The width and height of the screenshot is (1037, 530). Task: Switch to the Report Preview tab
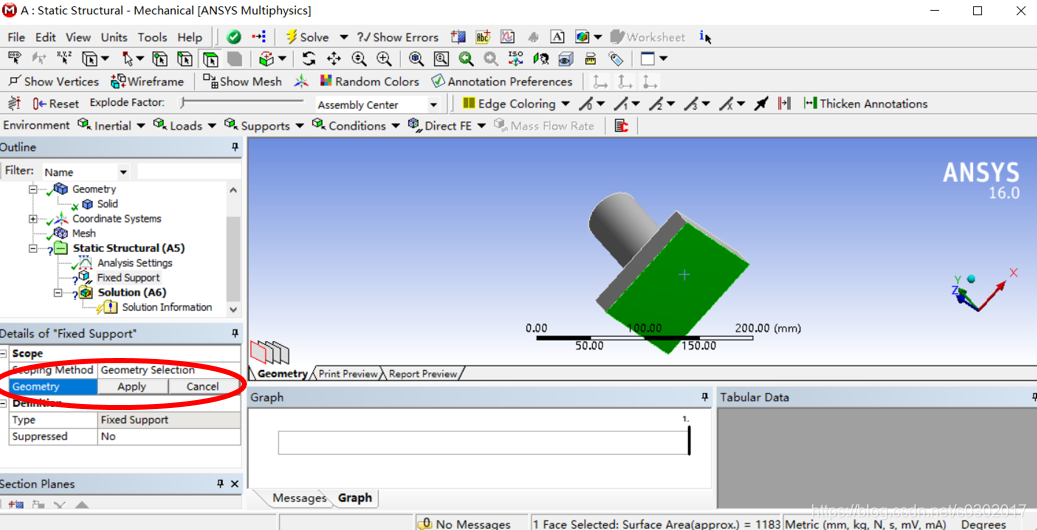coord(423,374)
